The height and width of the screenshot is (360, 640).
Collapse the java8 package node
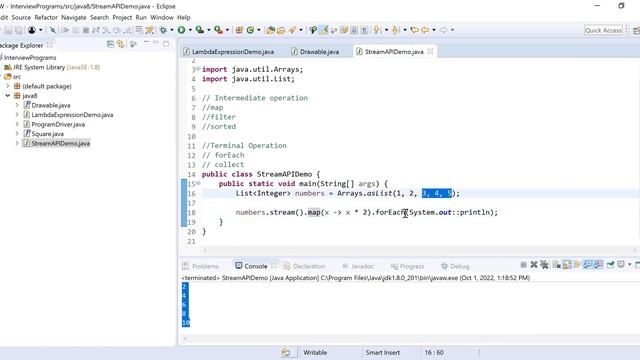[8, 96]
